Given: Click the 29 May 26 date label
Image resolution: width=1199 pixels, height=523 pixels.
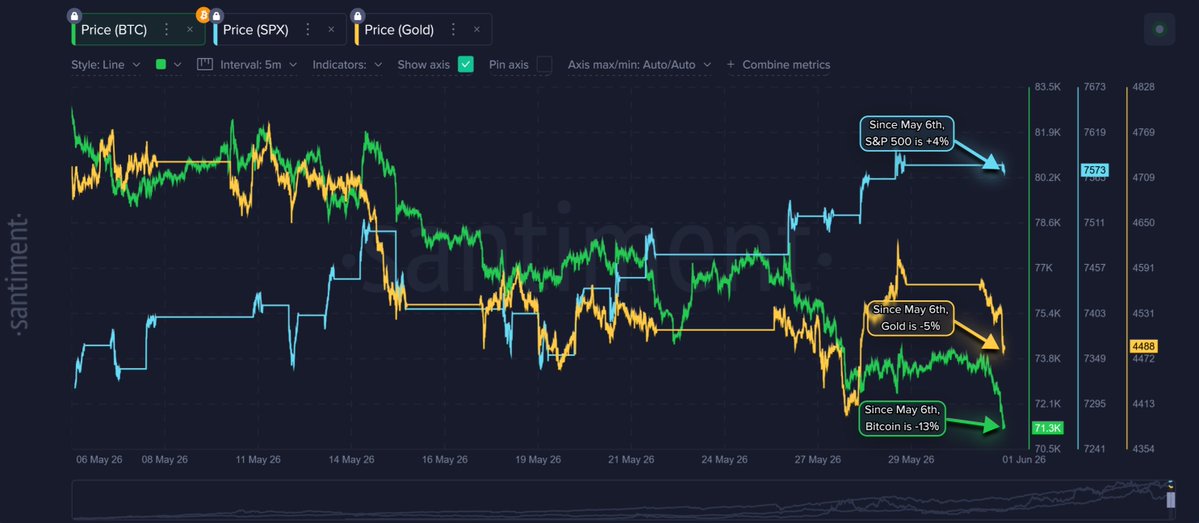Looking at the screenshot, I should pyautogui.click(x=912, y=460).
